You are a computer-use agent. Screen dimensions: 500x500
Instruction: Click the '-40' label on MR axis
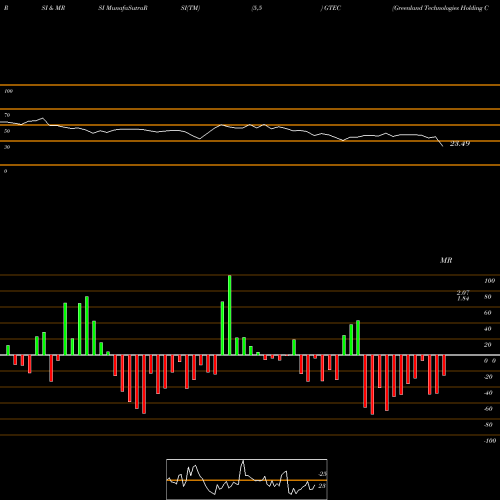click(x=488, y=393)
